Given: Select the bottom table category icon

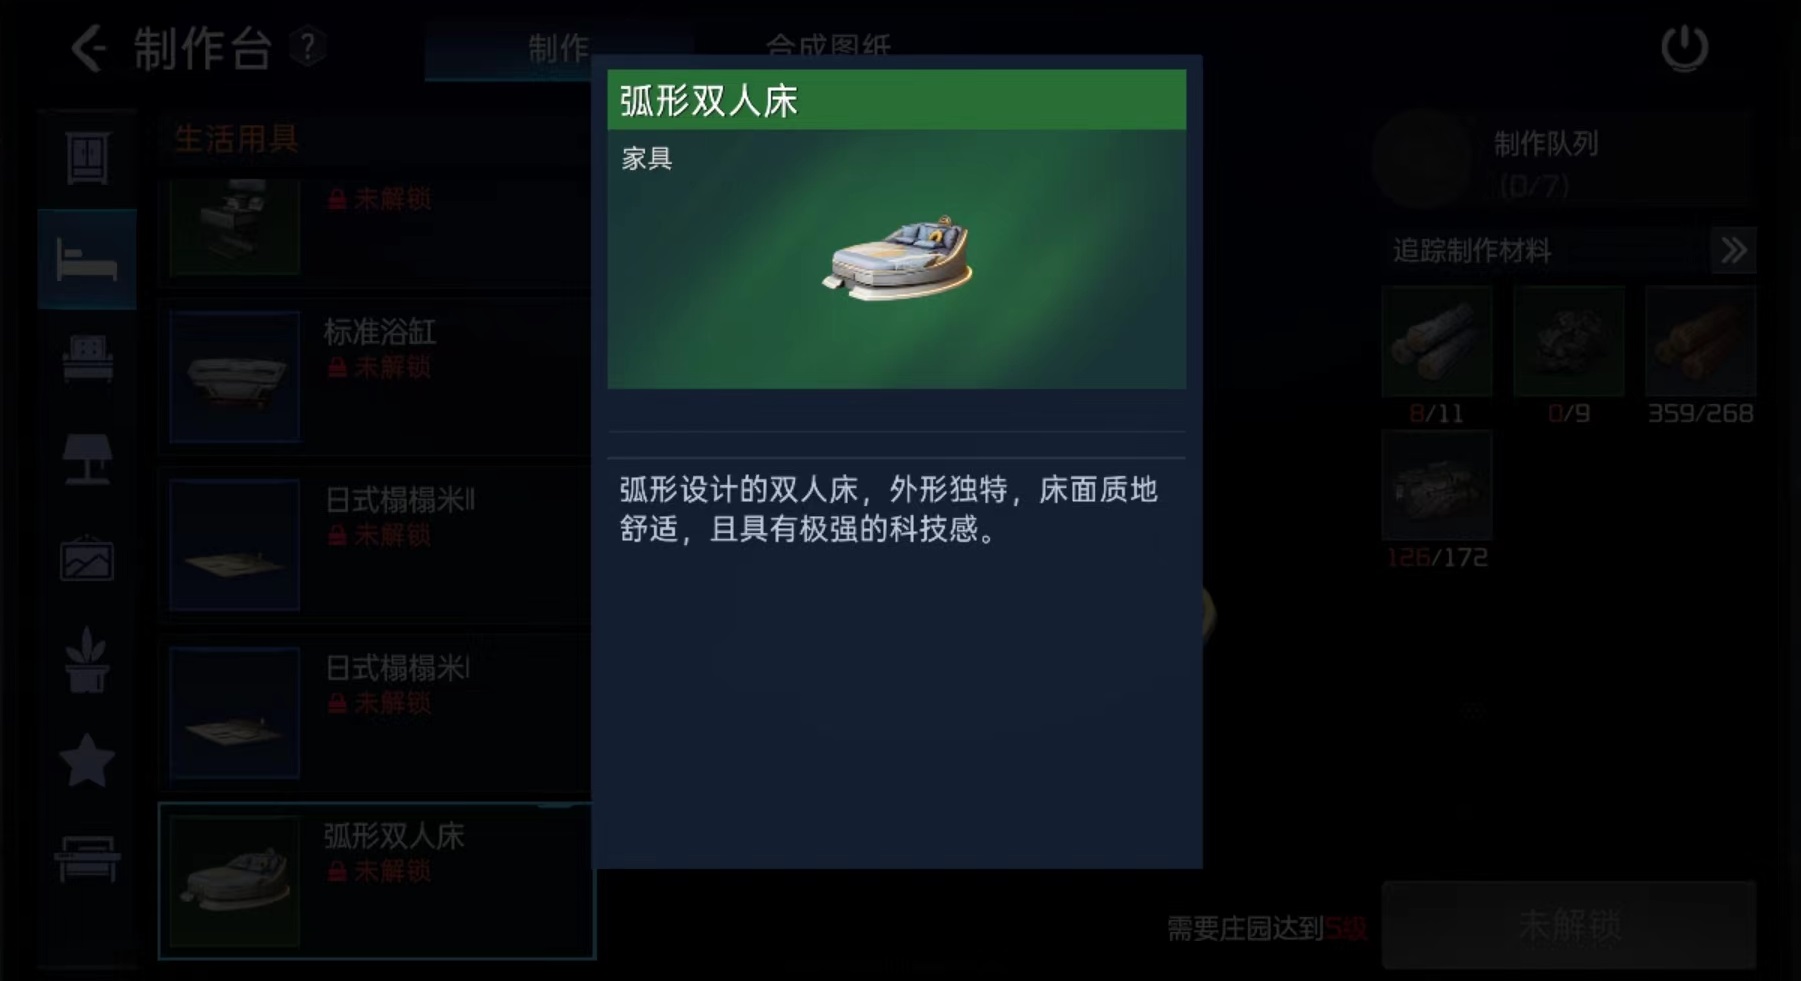Looking at the screenshot, I should tap(87, 859).
